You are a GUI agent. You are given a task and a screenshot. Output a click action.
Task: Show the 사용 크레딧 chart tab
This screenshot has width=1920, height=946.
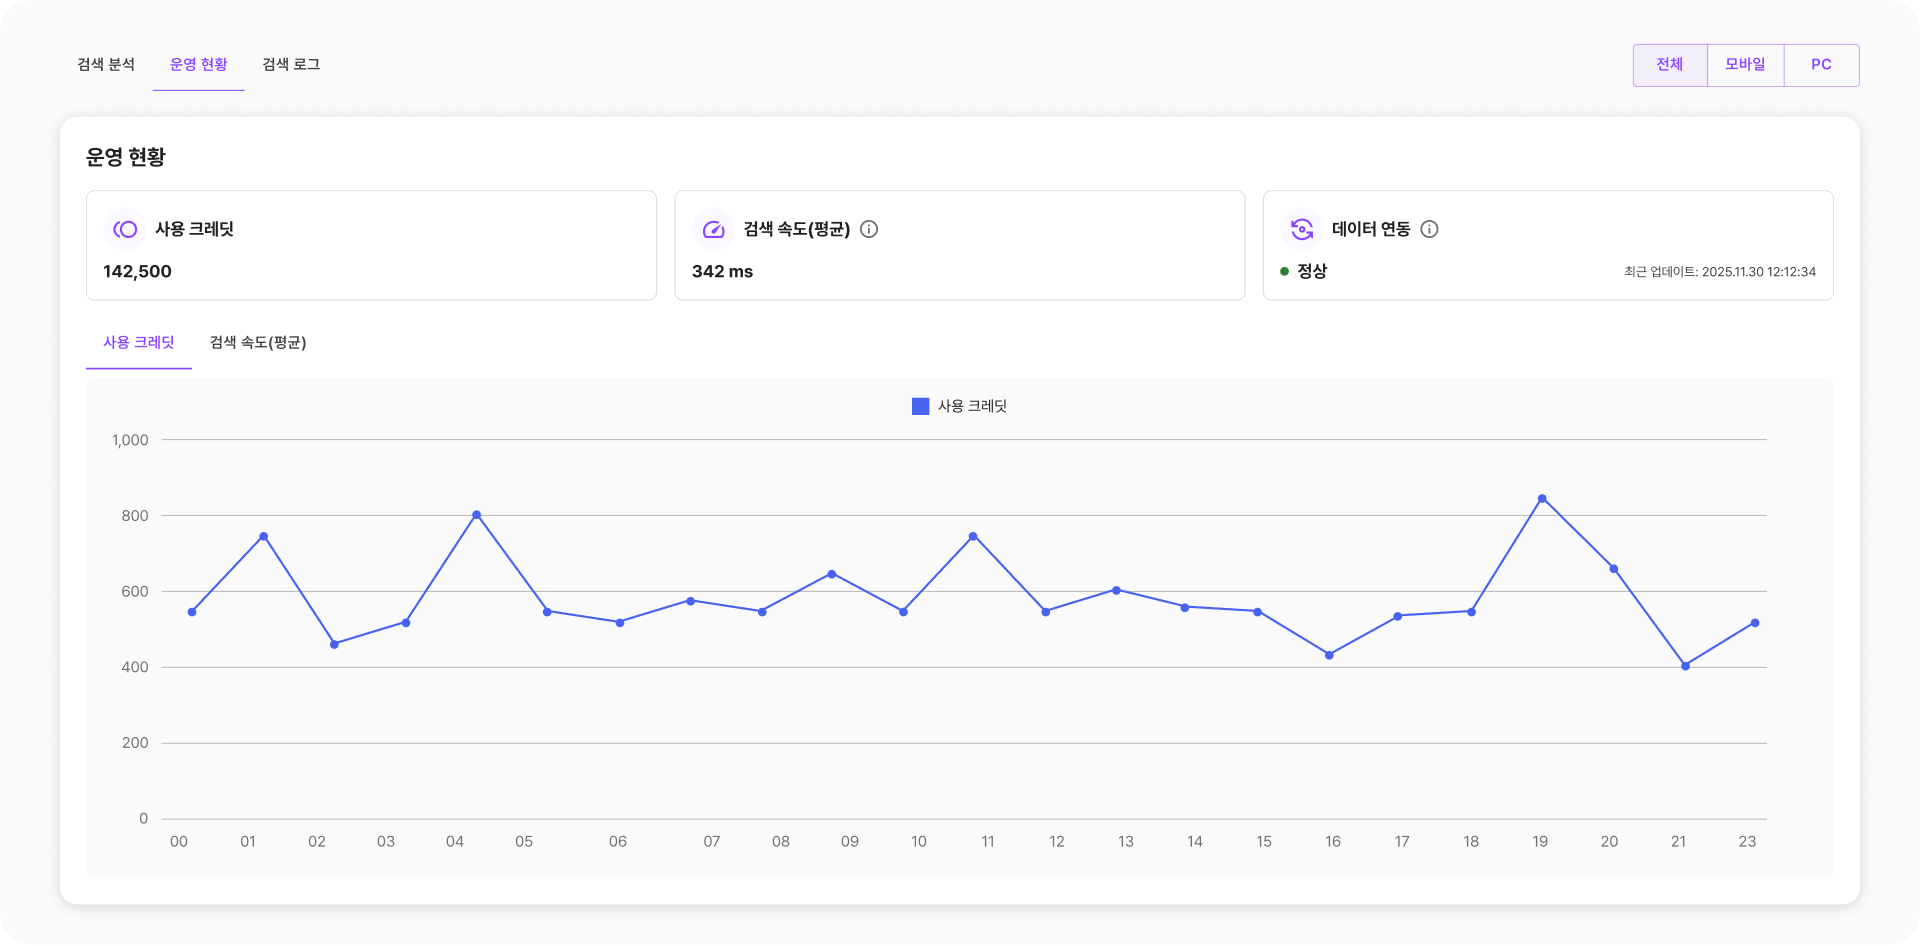pos(139,343)
